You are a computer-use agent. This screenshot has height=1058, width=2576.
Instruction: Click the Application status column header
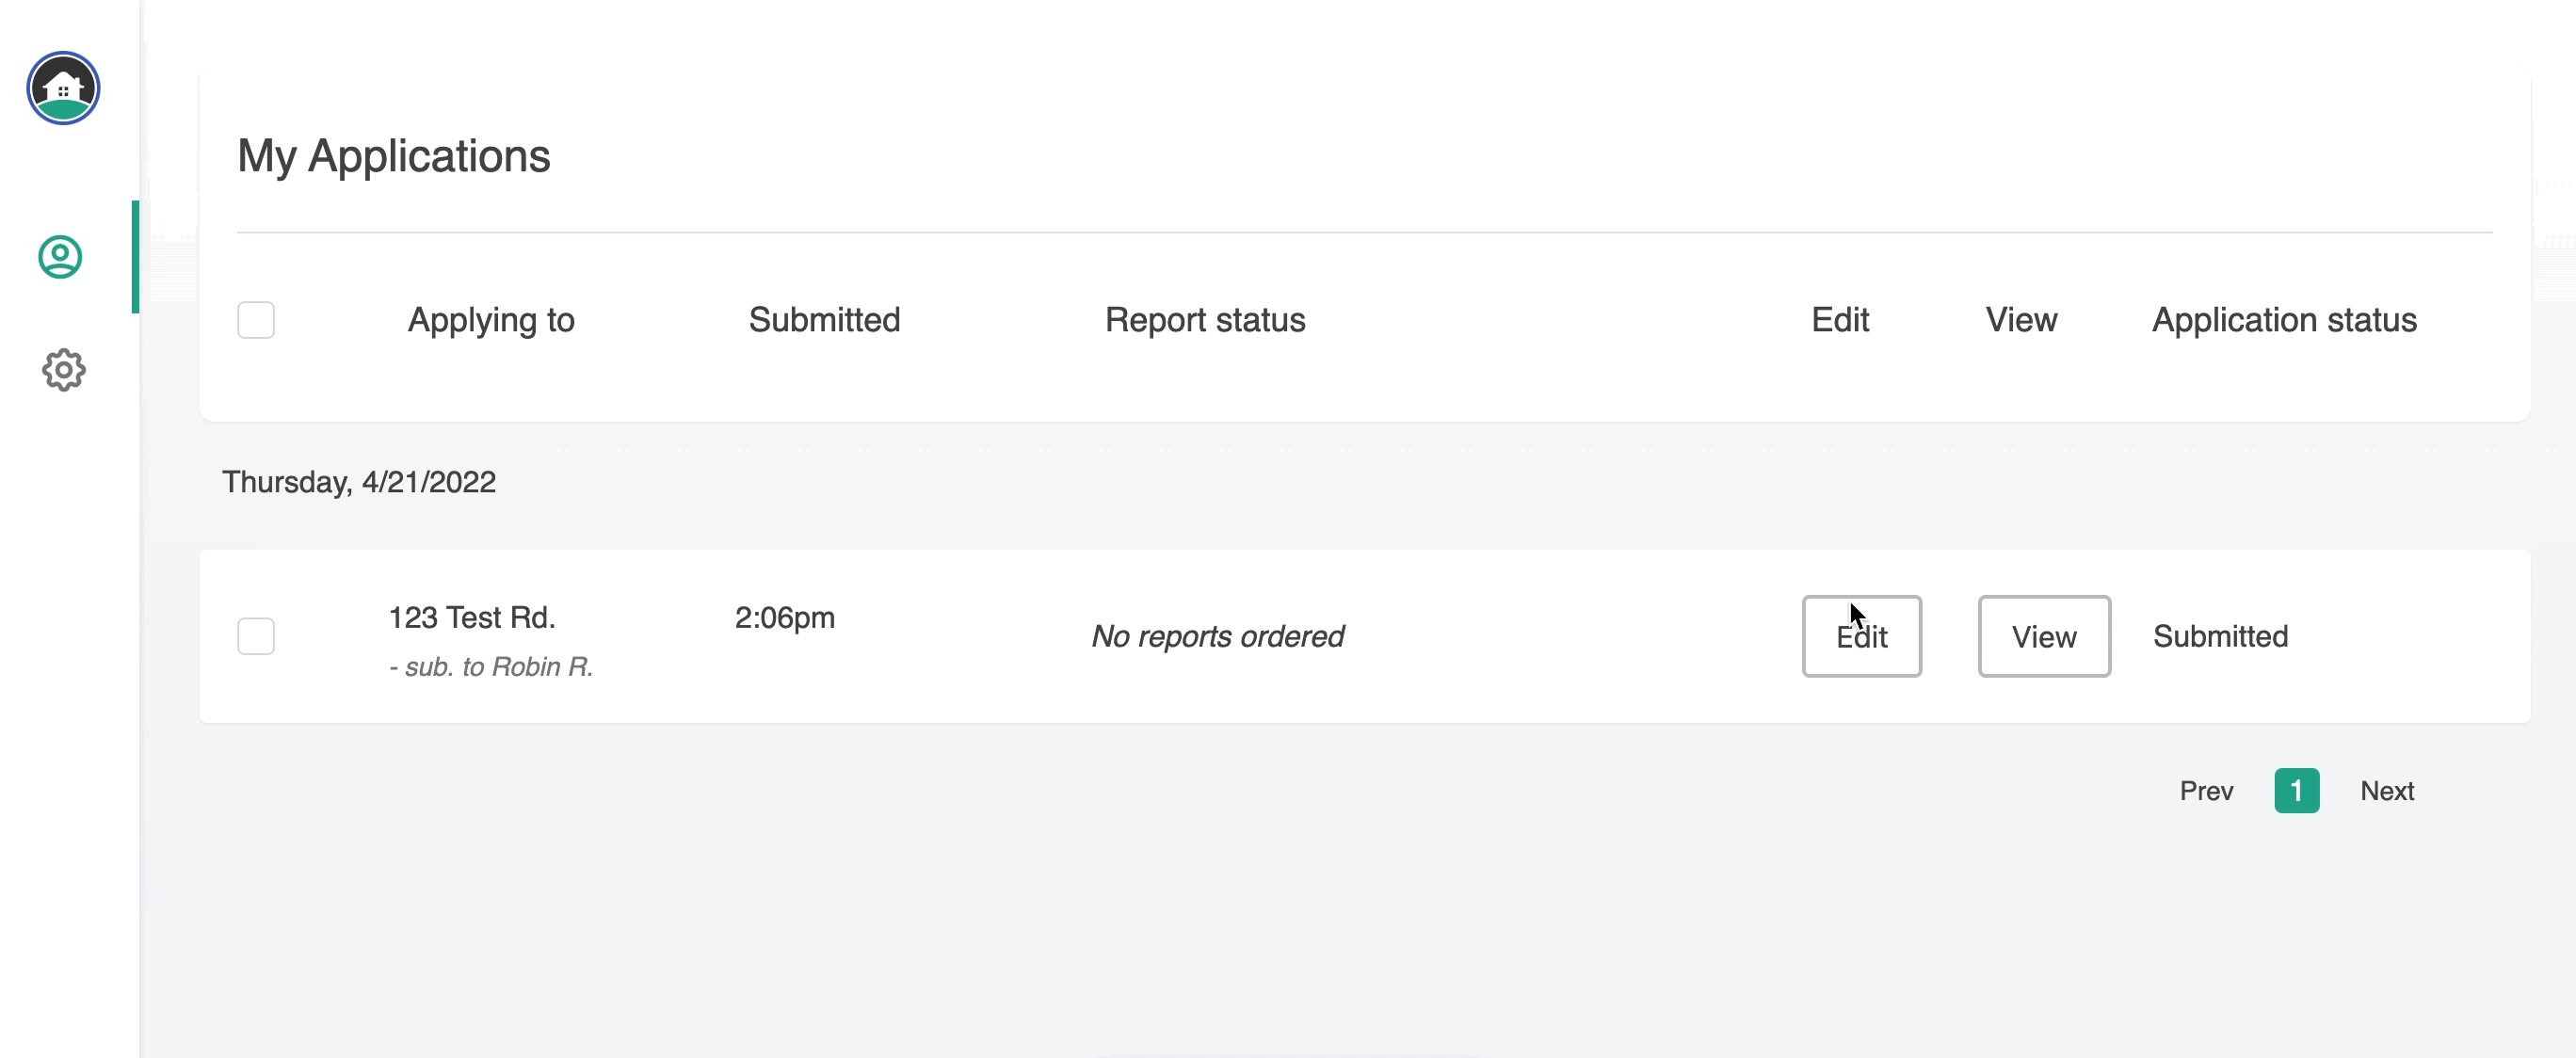(2284, 320)
